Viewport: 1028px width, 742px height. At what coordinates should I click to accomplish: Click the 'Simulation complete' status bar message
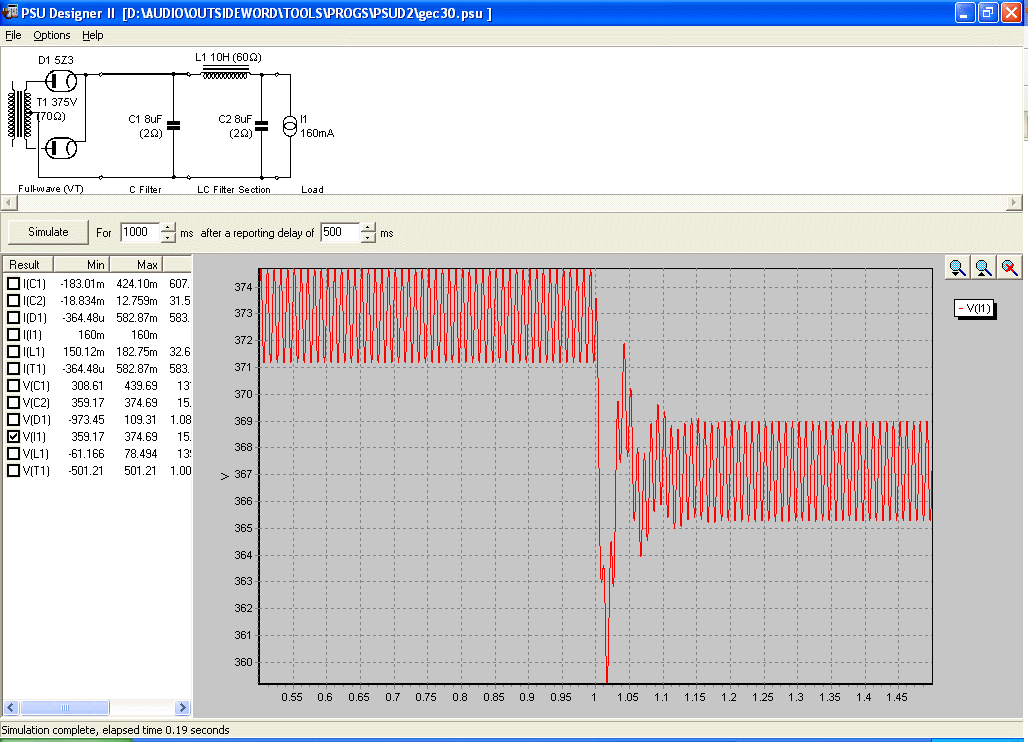pos(115,730)
